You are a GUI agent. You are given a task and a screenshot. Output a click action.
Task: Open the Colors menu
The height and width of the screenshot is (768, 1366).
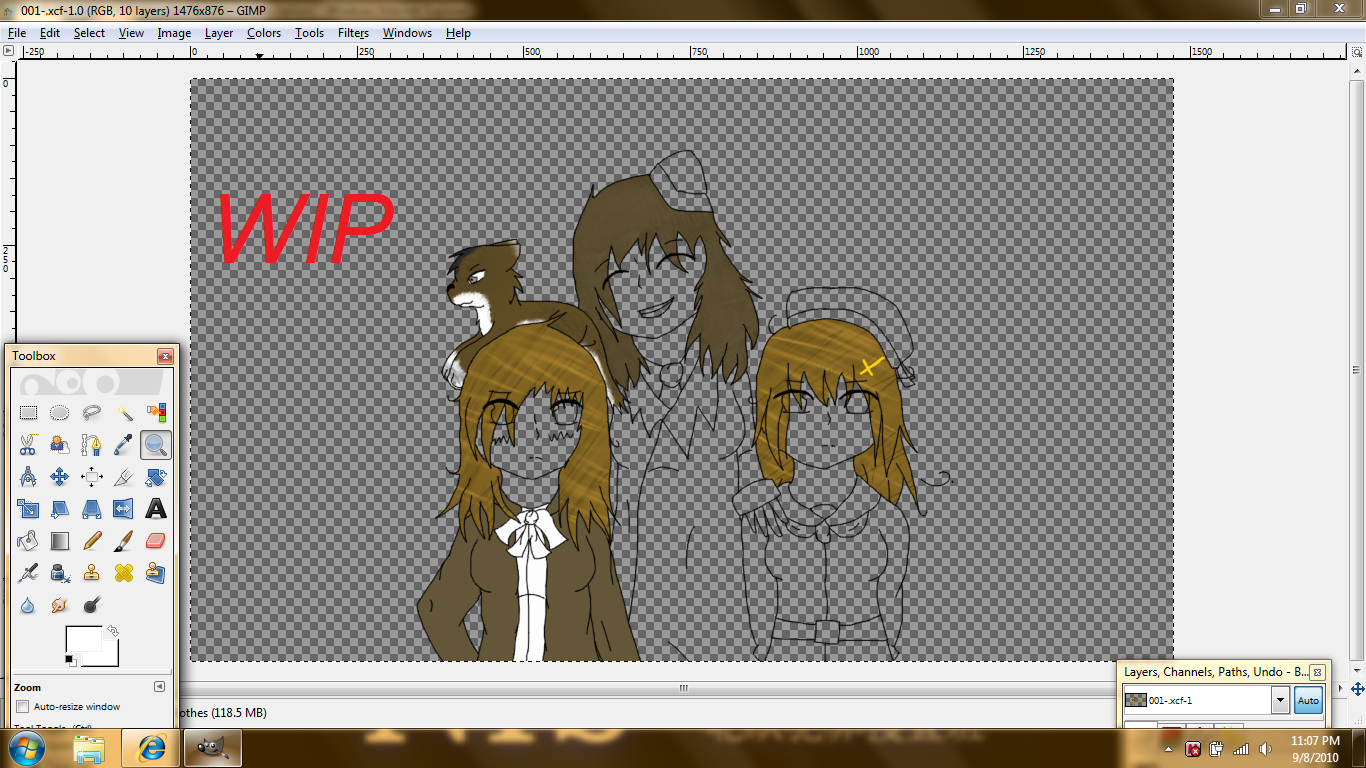(x=264, y=33)
